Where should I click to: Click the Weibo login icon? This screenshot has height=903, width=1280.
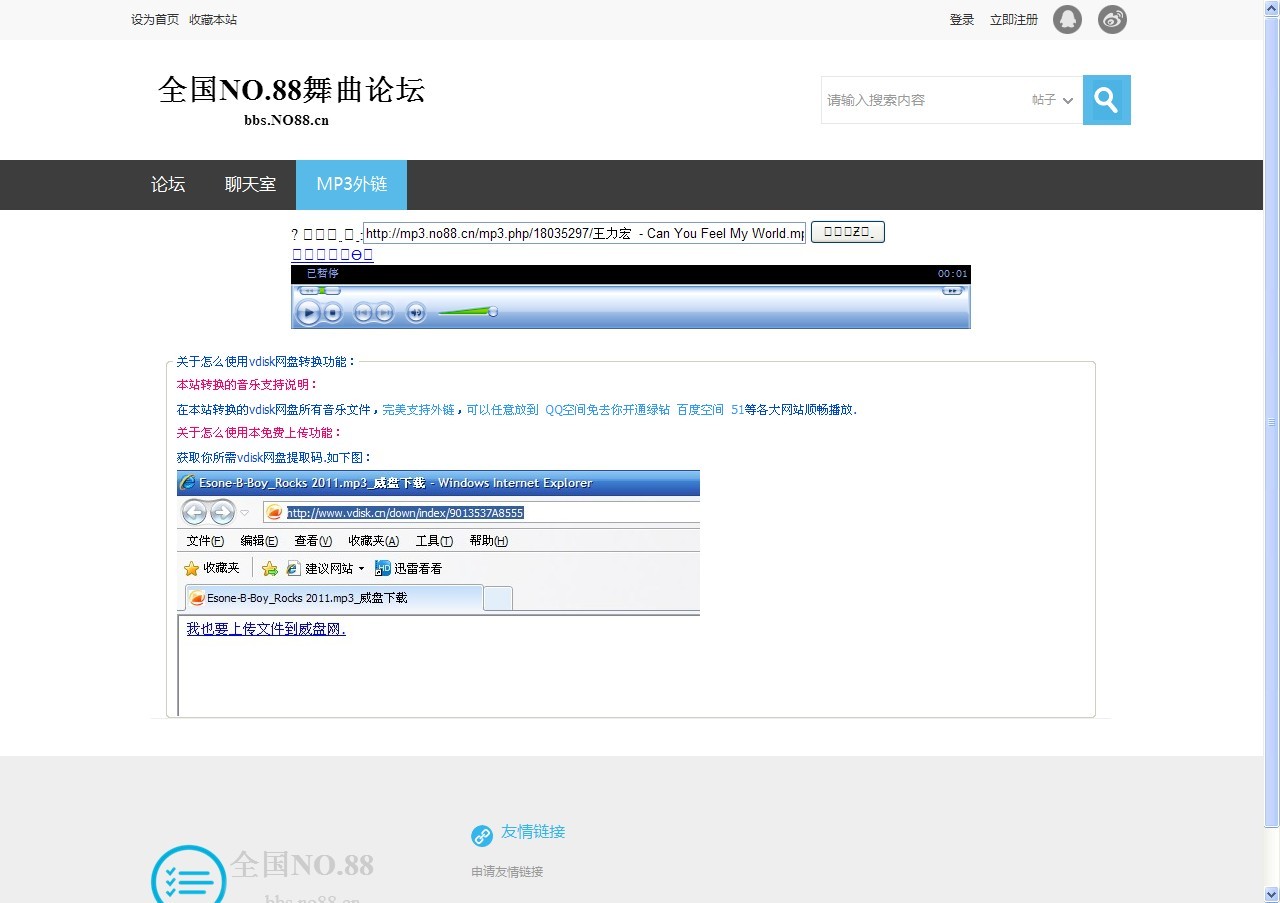click(x=1112, y=19)
